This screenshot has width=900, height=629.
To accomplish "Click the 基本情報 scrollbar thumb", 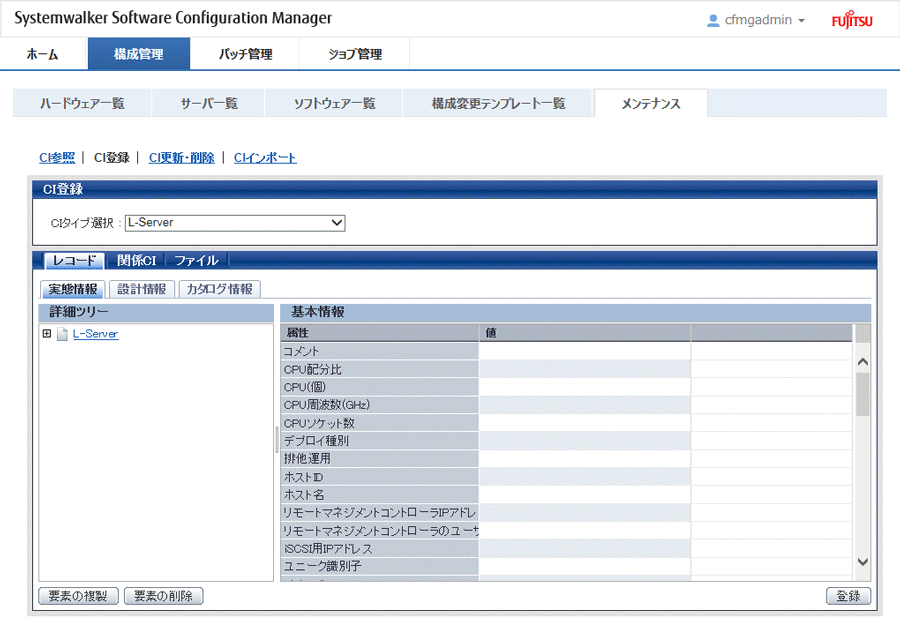I will click(x=863, y=394).
